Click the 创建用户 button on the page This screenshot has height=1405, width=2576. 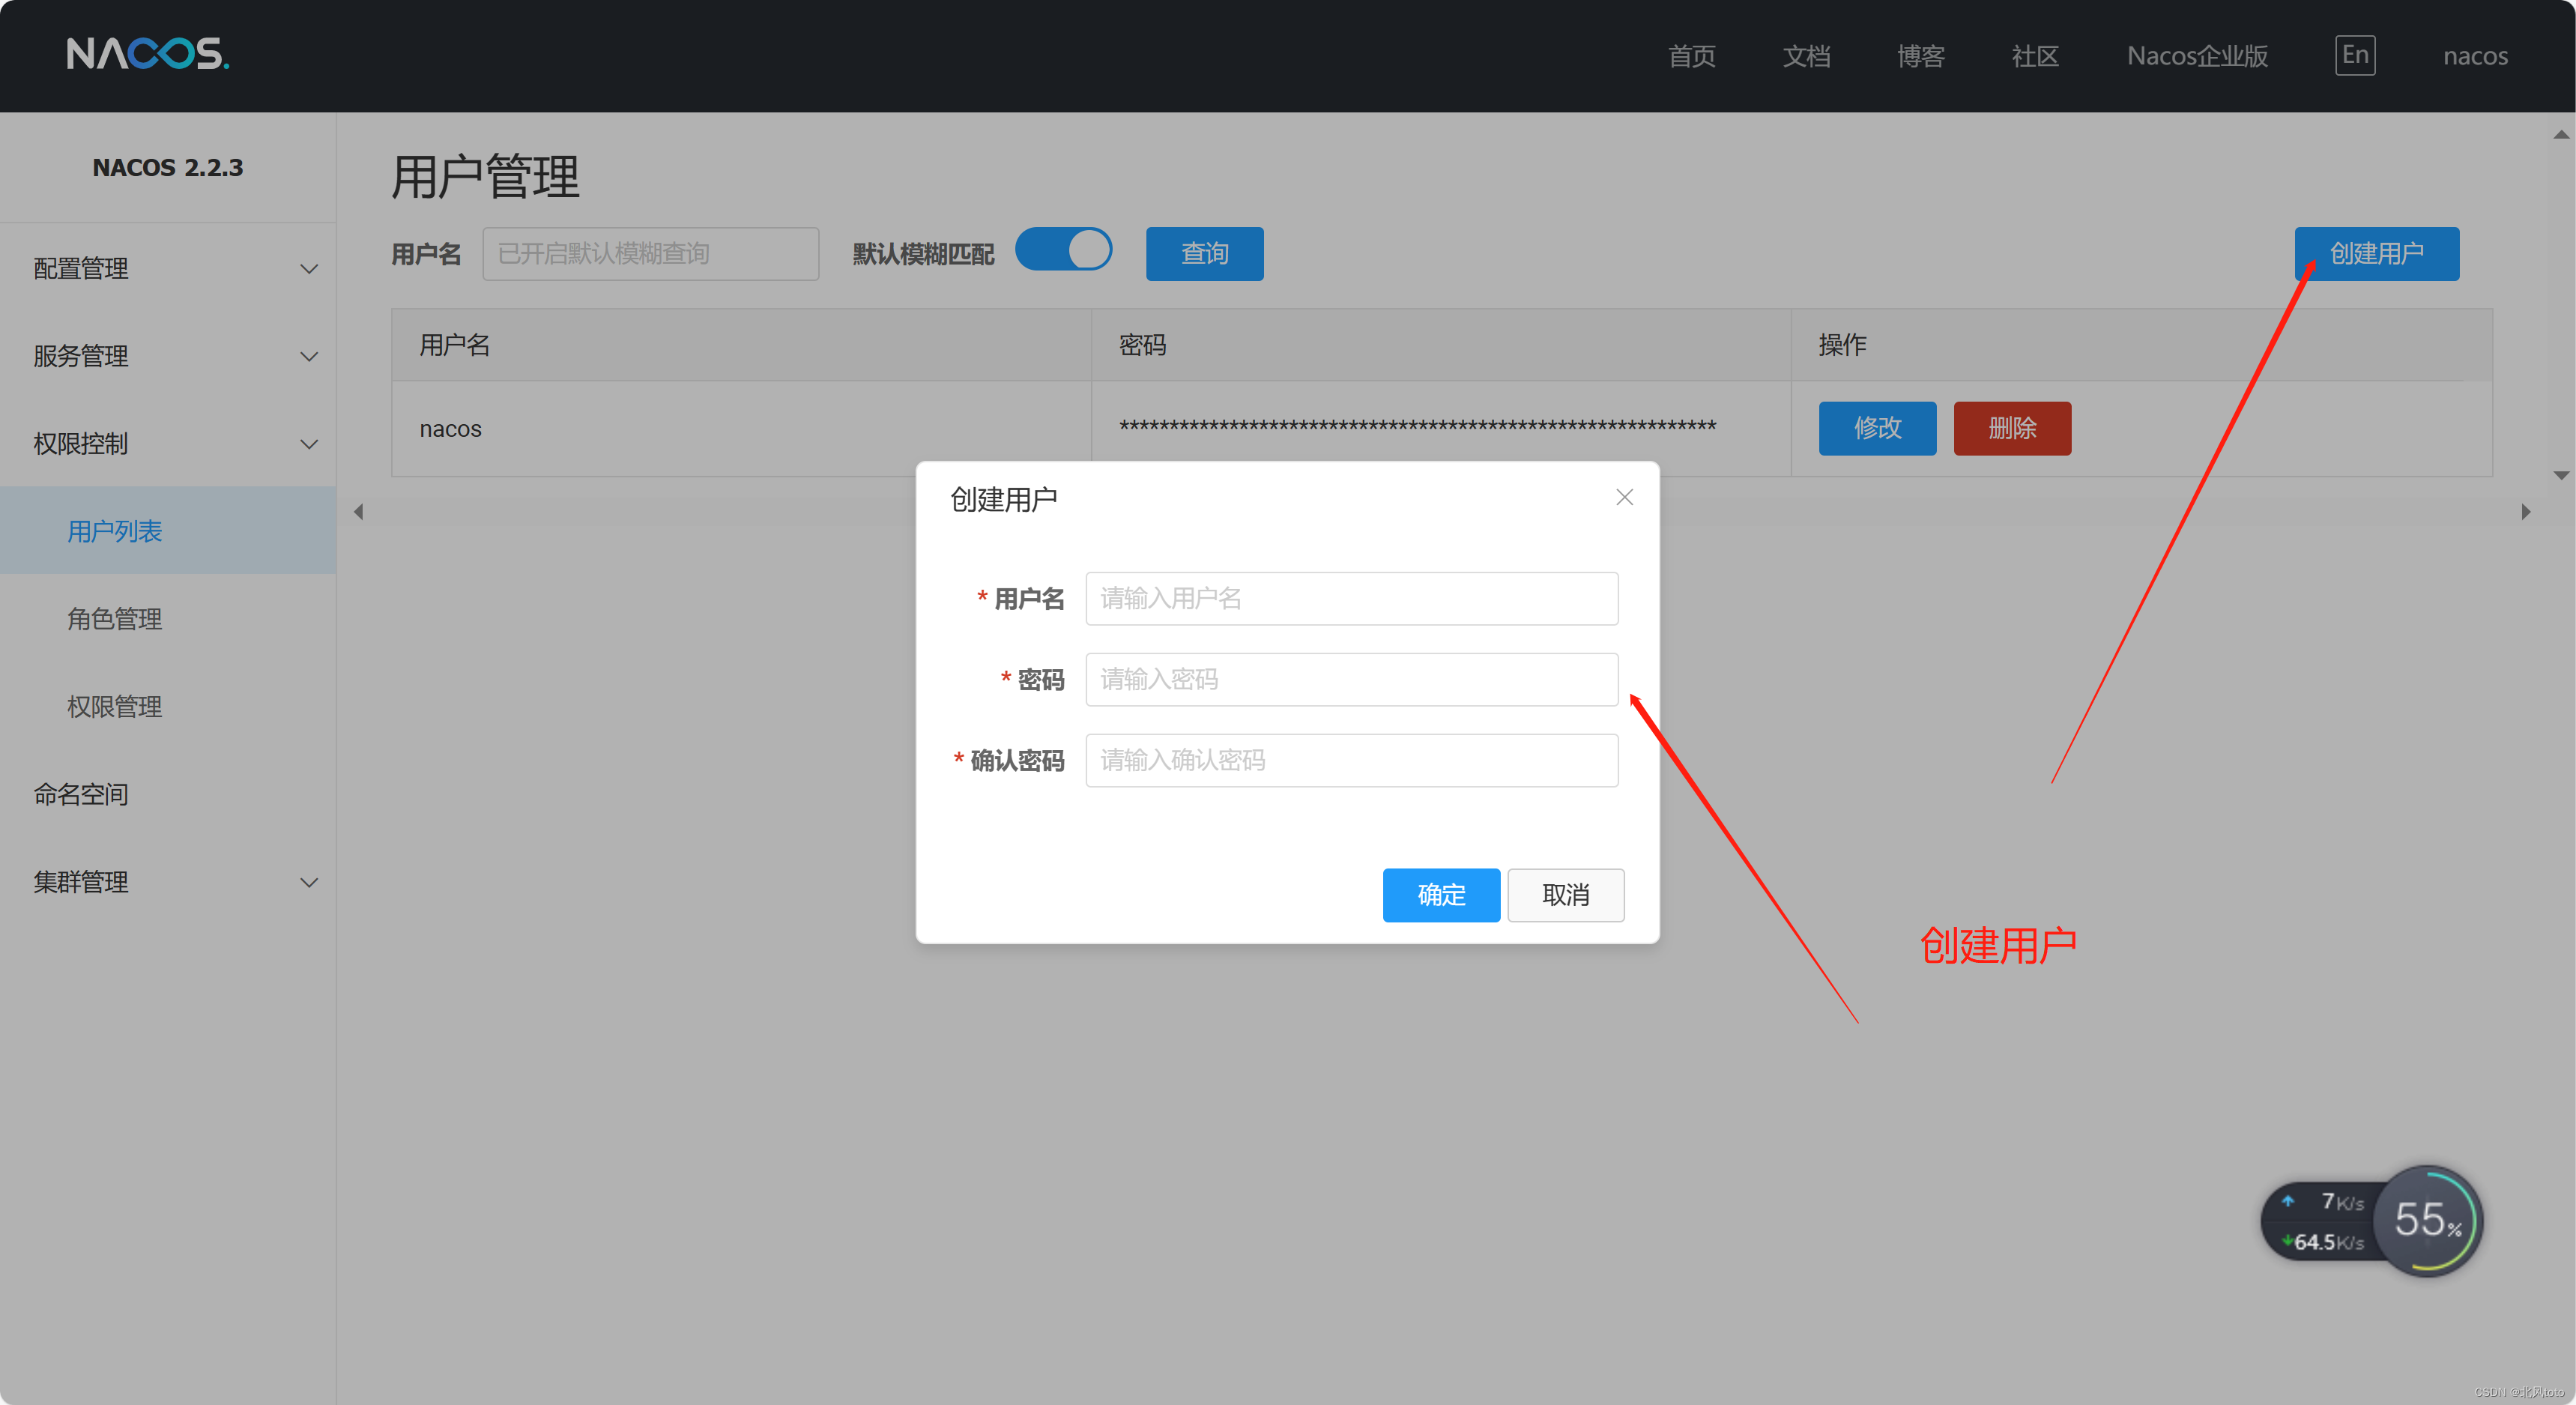point(2376,254)
